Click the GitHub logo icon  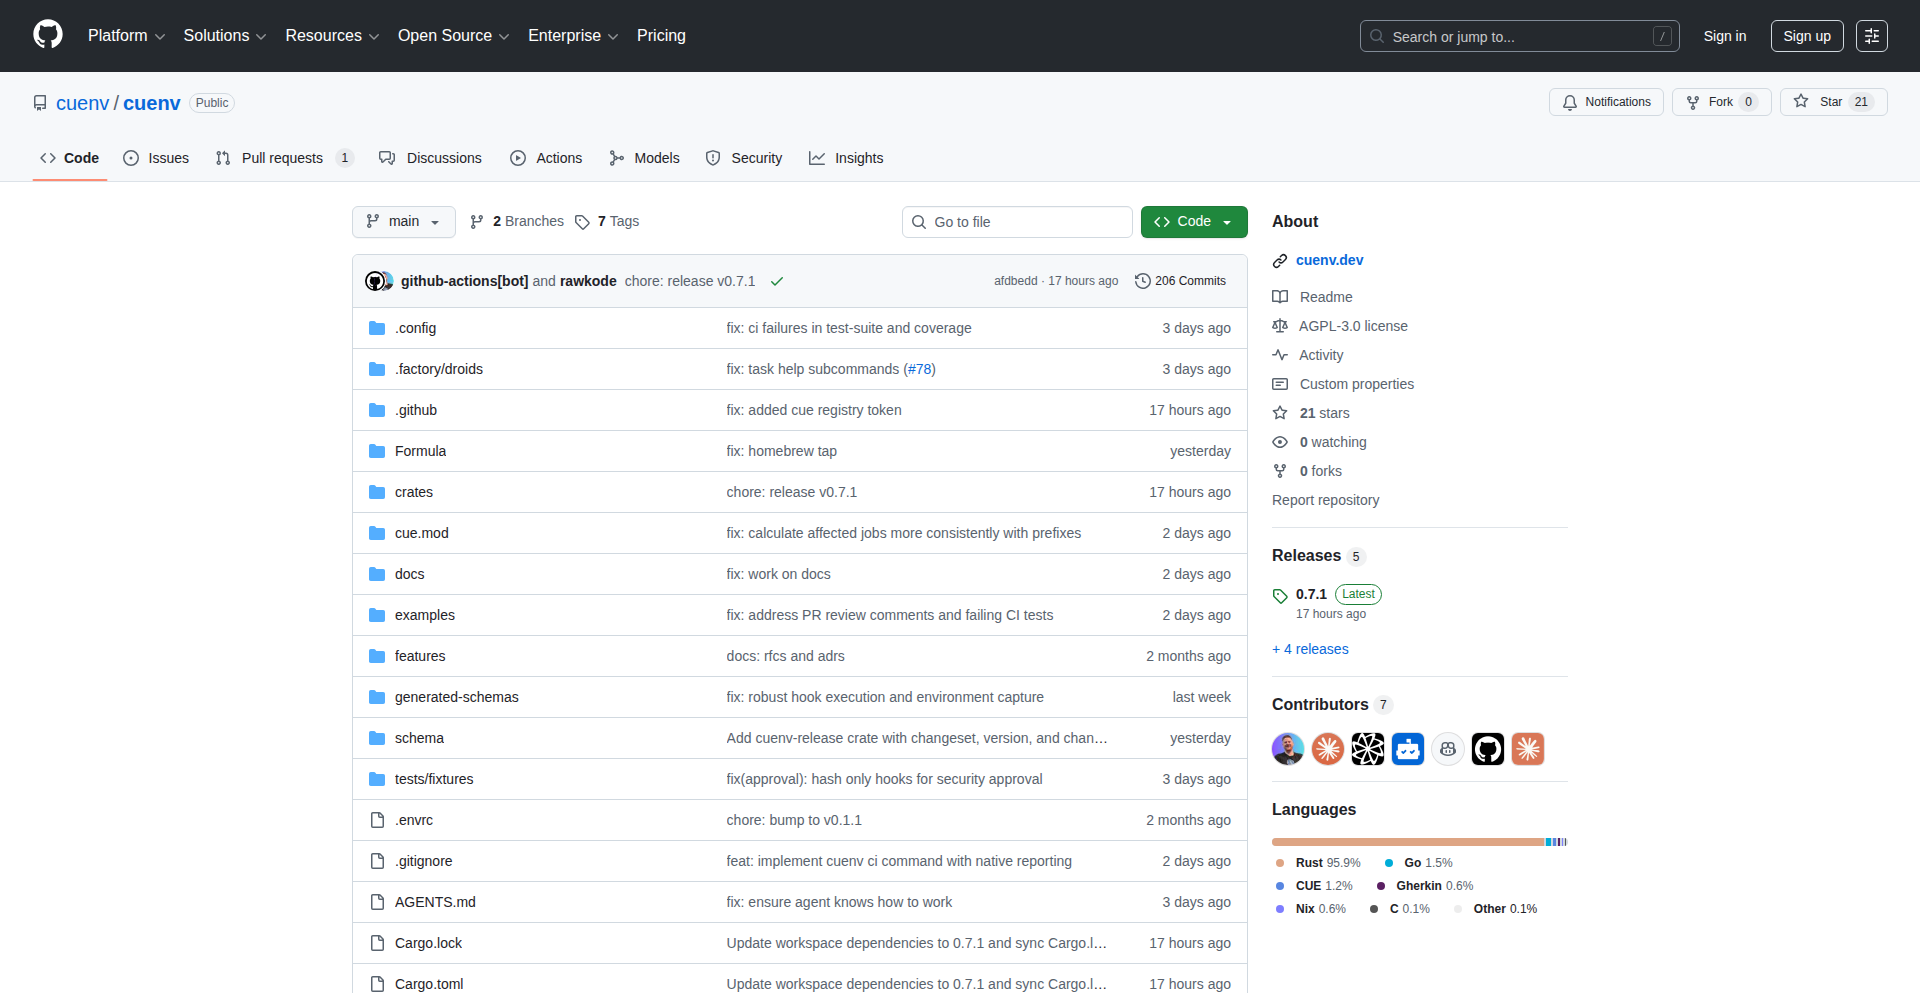point(48,35)
